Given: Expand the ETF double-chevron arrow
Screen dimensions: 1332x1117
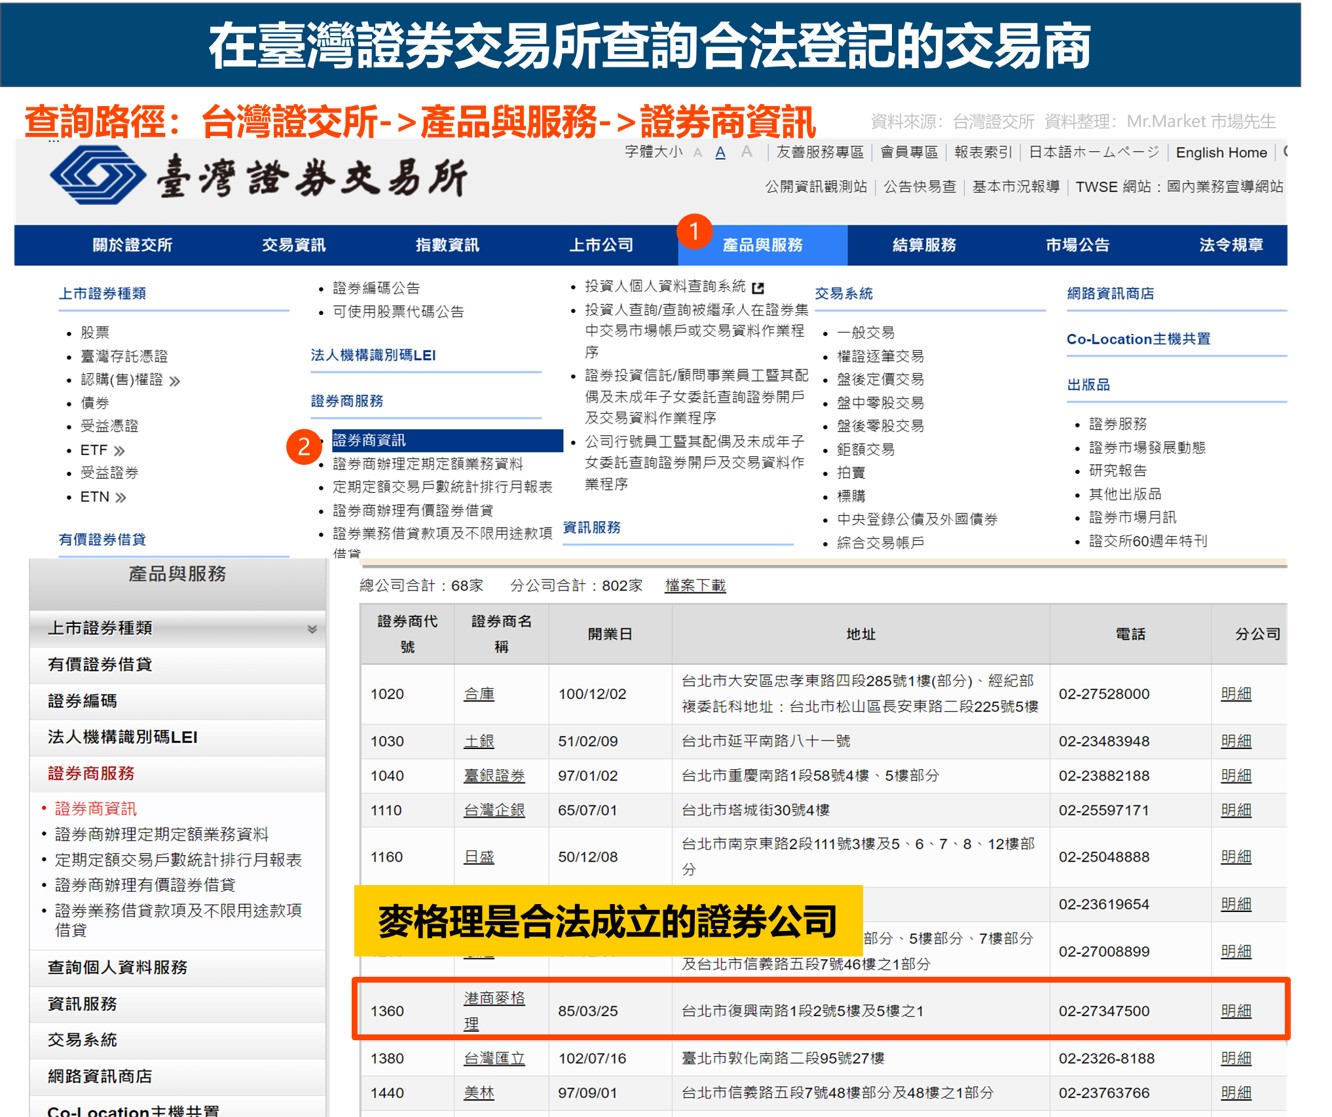Looking at the screenshot, I should [119, 451].
